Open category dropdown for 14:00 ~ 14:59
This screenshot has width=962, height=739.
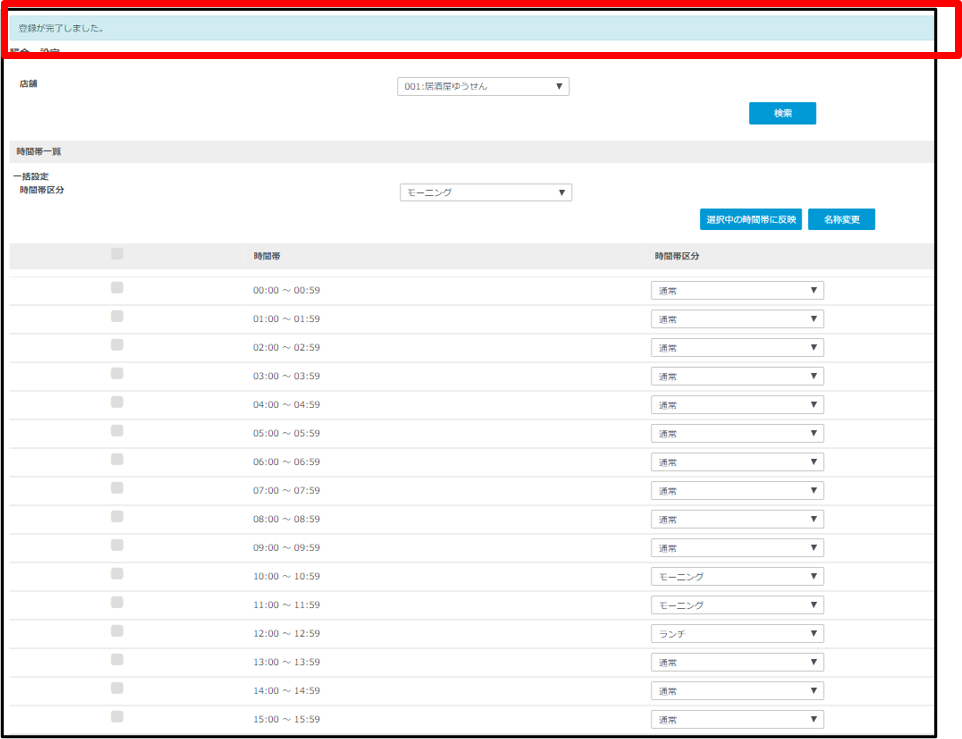737,691
